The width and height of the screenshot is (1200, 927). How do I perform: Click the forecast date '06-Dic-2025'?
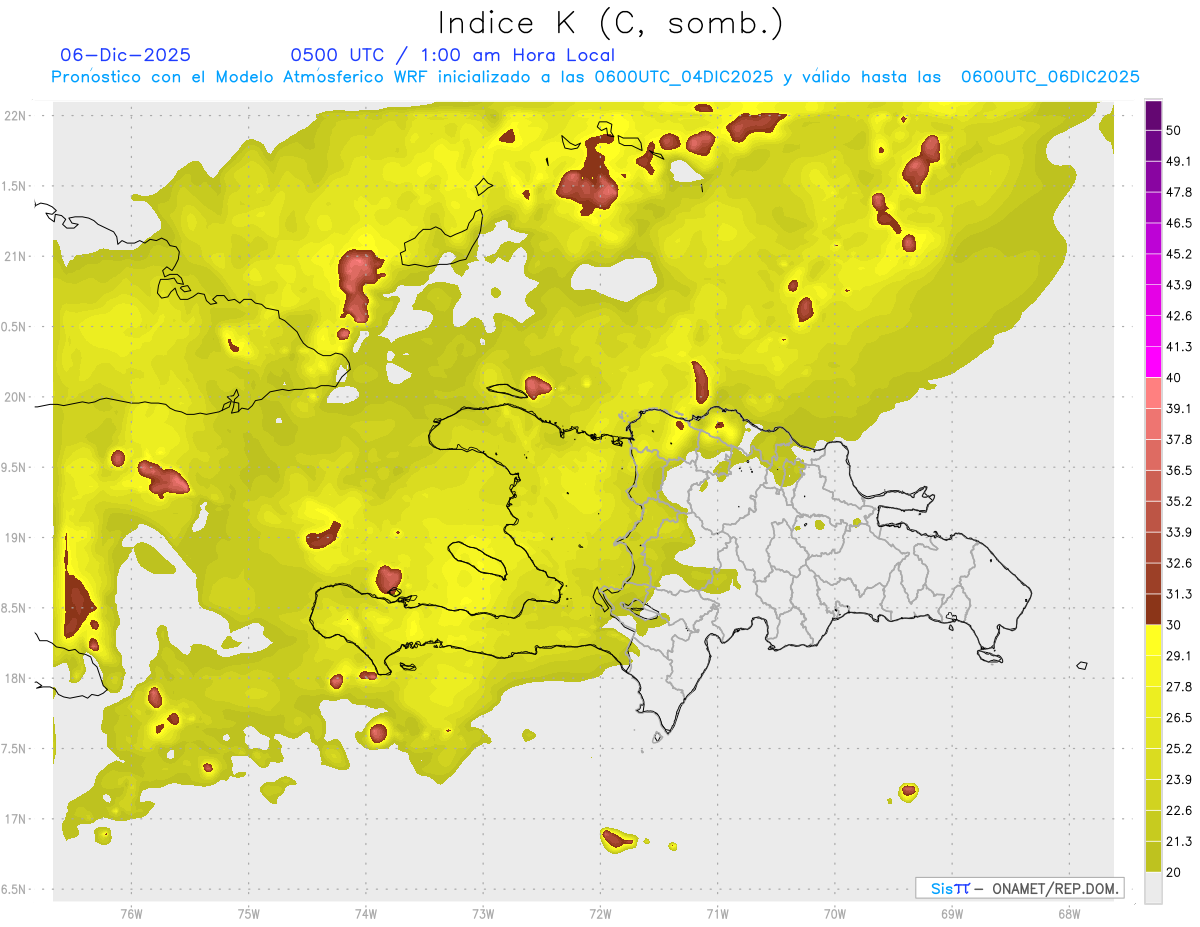coord(125,55)
